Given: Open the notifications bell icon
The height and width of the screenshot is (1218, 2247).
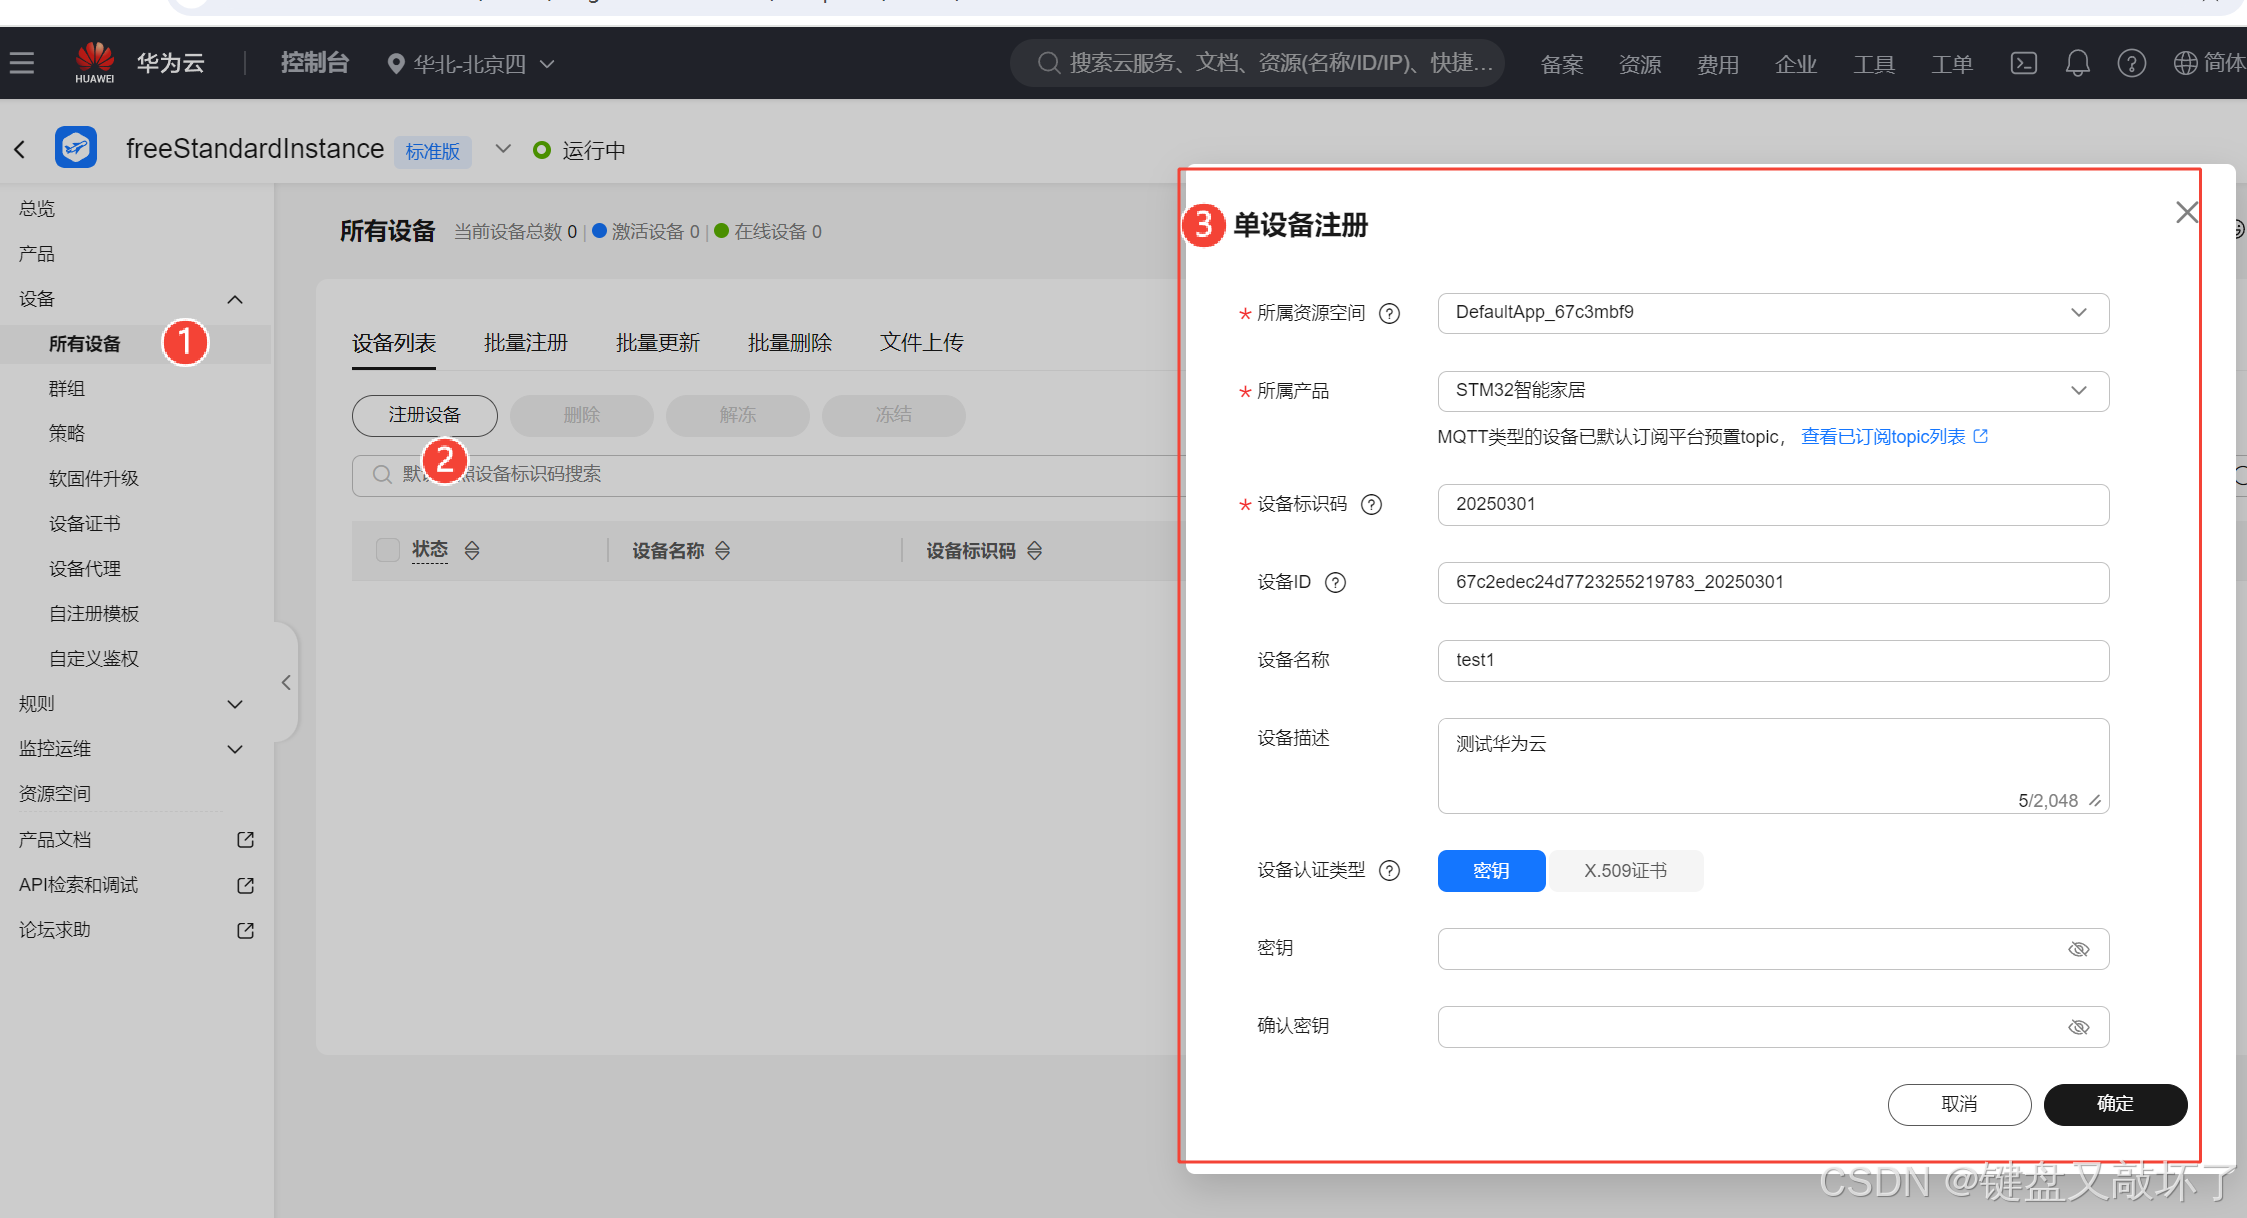Looking at the screenshot, I should pyautogui.click(x=2078, y=63).
